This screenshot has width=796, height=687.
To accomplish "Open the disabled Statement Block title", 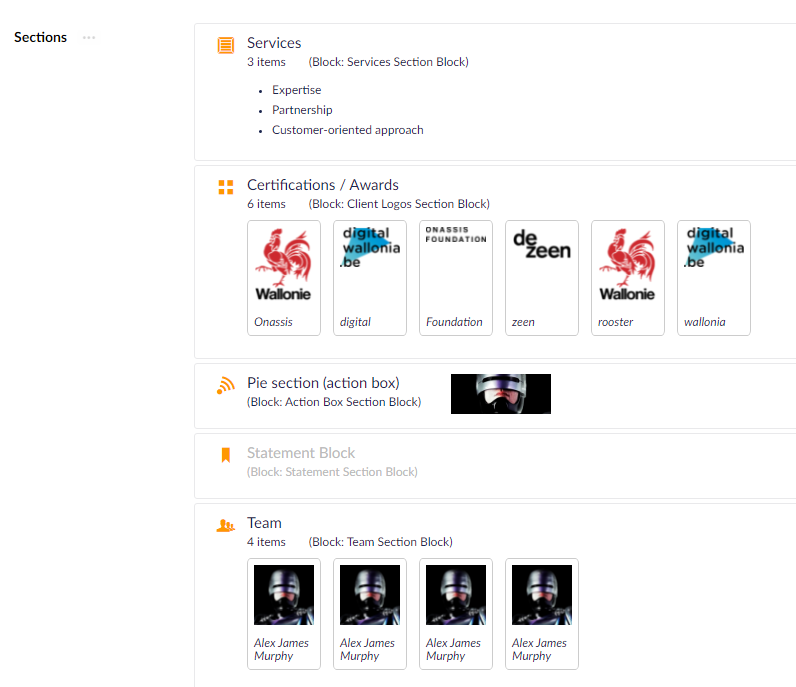I will 301,453.
